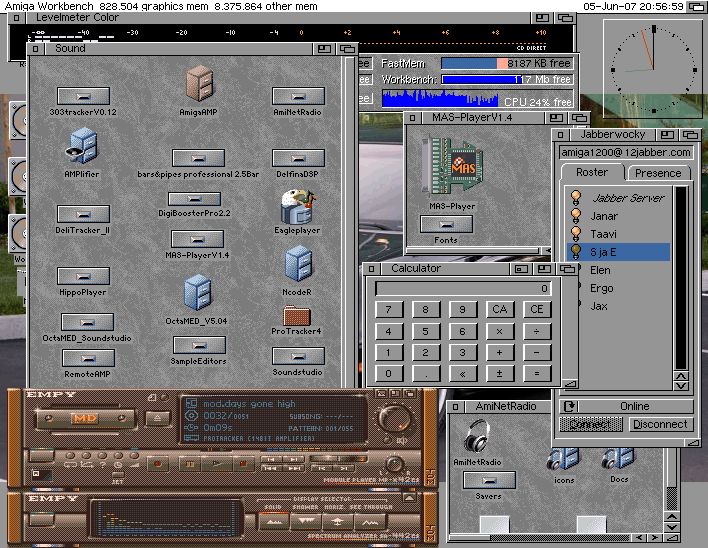
Task: Click the Jabberwocky roster scroll down arrow
Action: pyautogui.click(x=681, y=385)
